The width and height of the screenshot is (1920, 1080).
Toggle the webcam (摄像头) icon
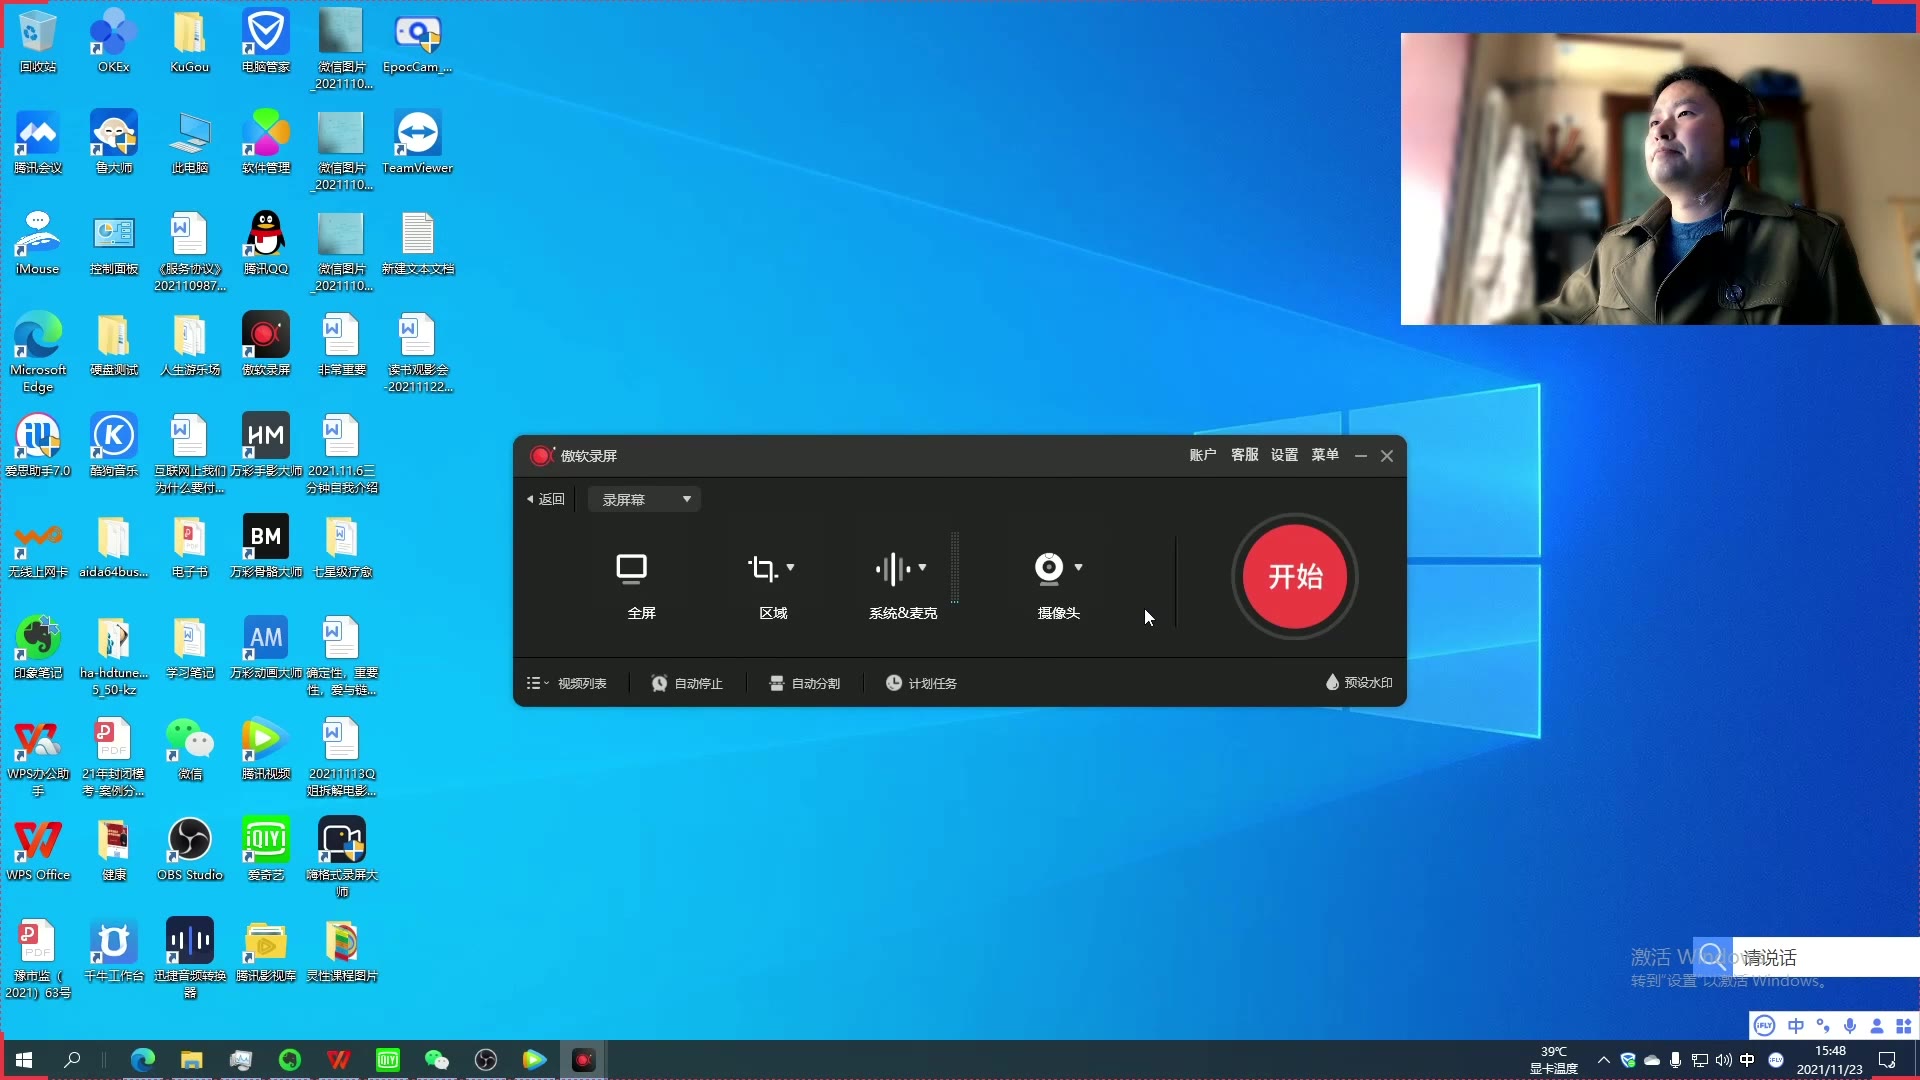1048,568
